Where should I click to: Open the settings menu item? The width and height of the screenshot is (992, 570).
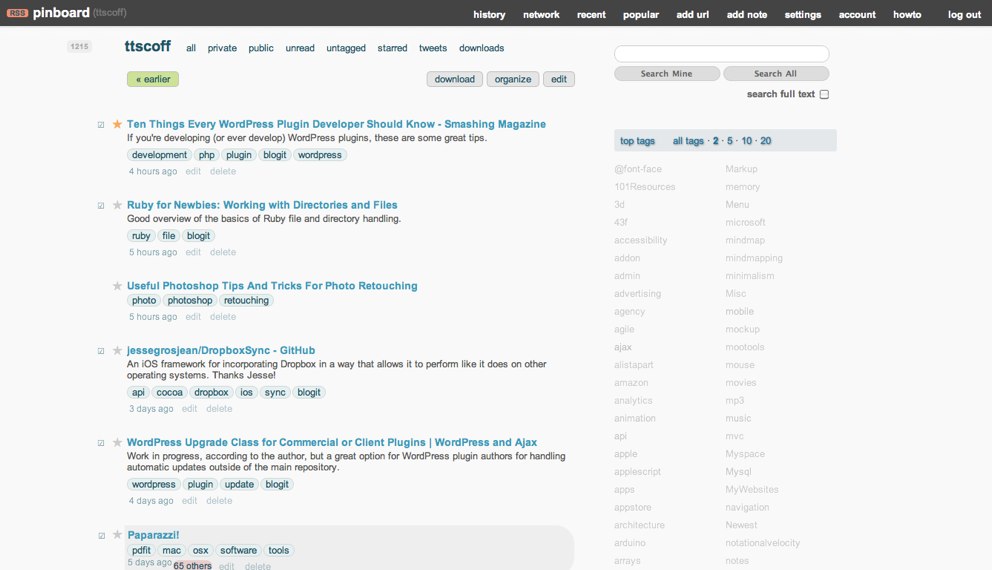coord(802,15)
